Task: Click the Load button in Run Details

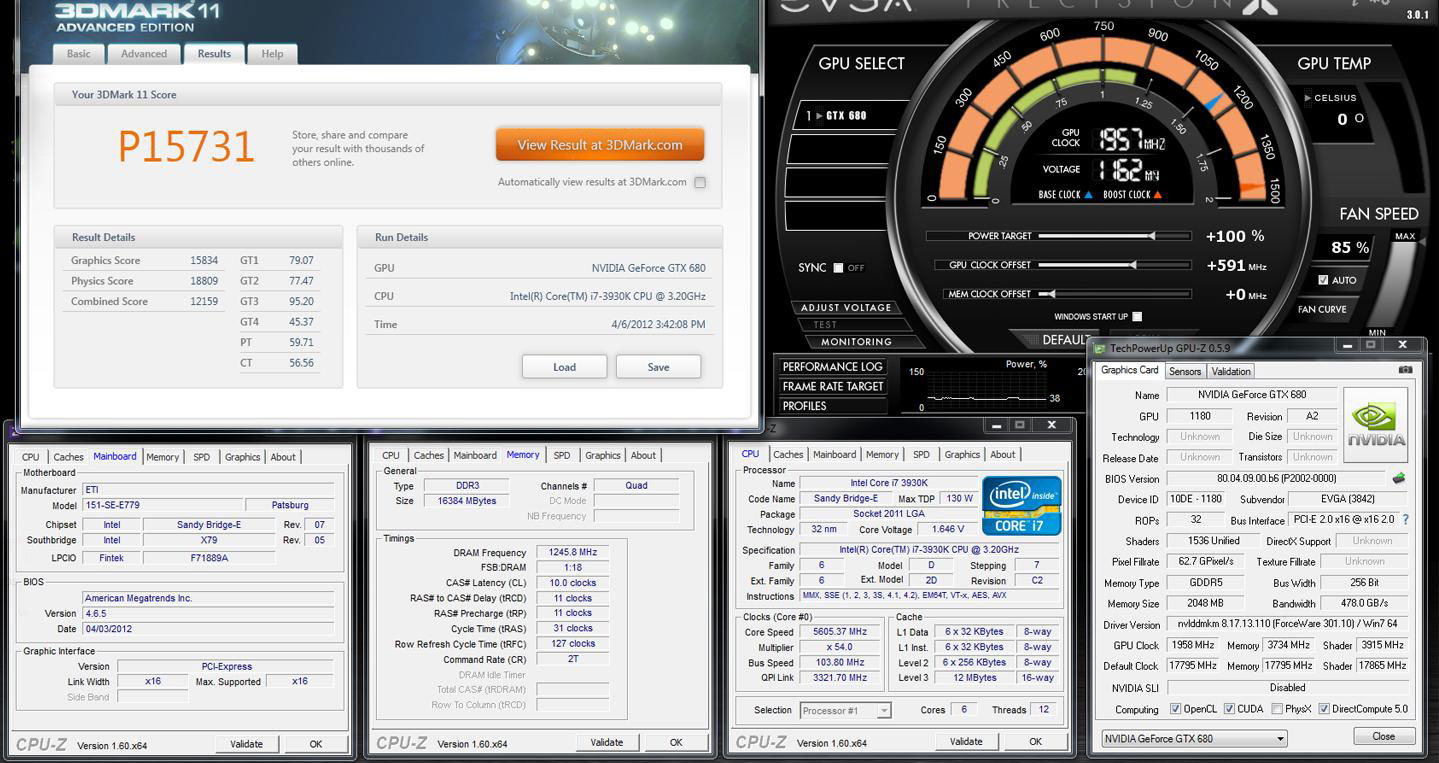Action: [x=564, y=367]
